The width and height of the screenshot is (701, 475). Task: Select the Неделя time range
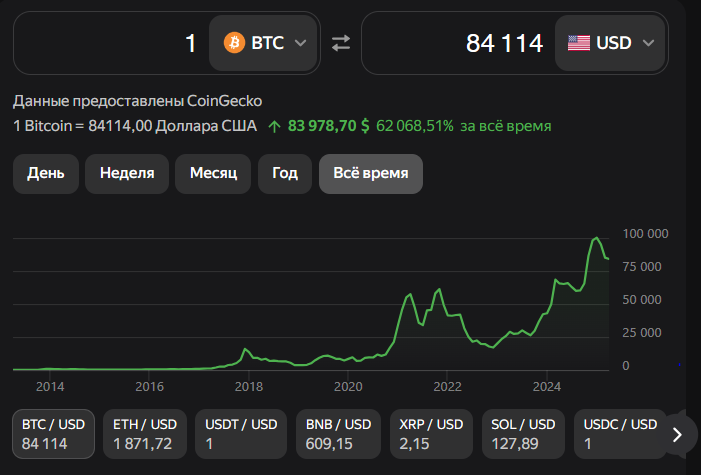tap(127, 173)
